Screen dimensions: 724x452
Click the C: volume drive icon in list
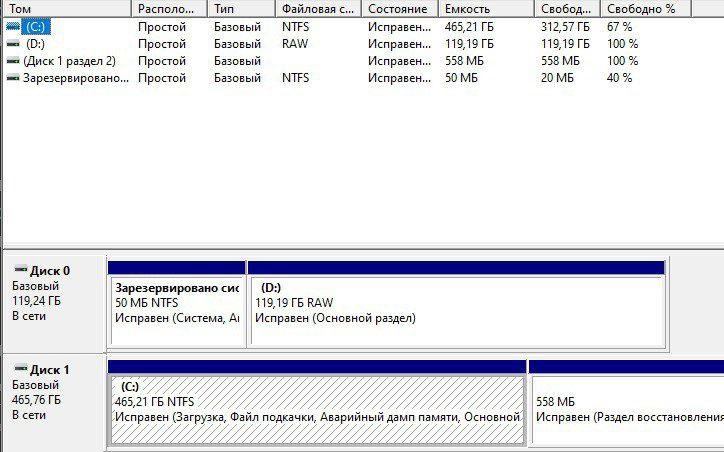coord(13,27)
